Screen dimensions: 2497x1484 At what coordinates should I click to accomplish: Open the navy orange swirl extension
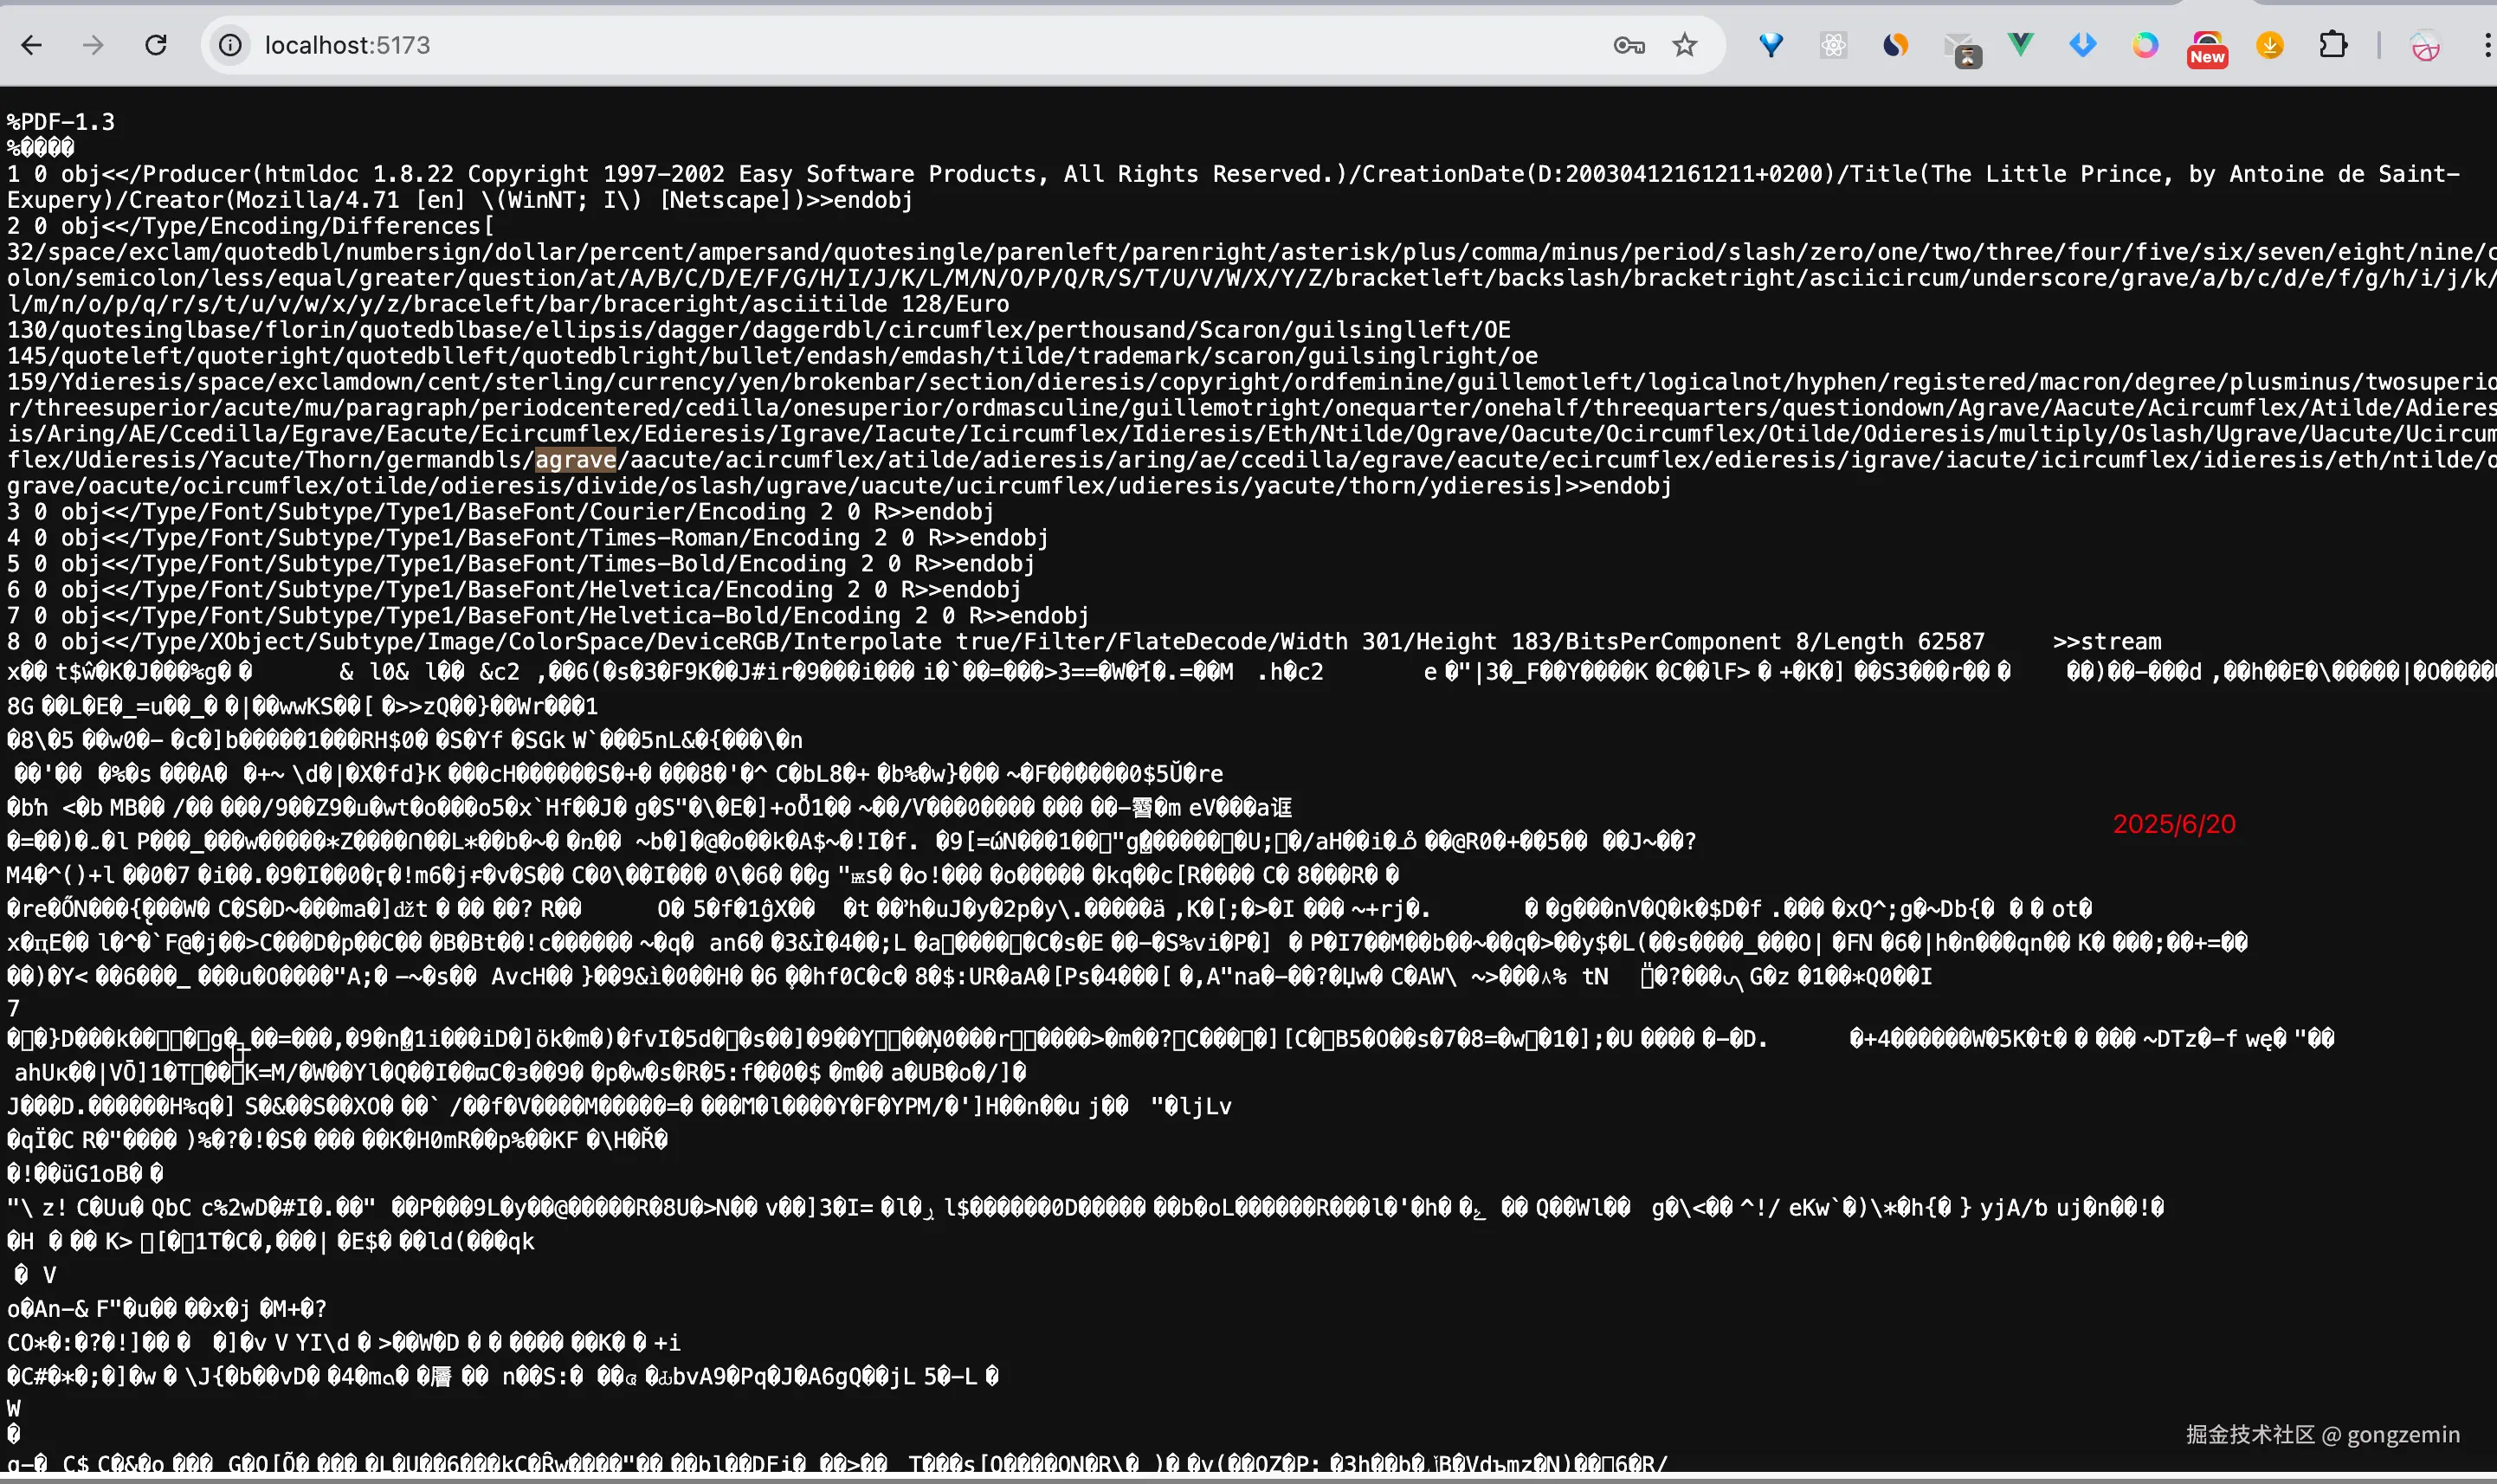(1896, 45)
